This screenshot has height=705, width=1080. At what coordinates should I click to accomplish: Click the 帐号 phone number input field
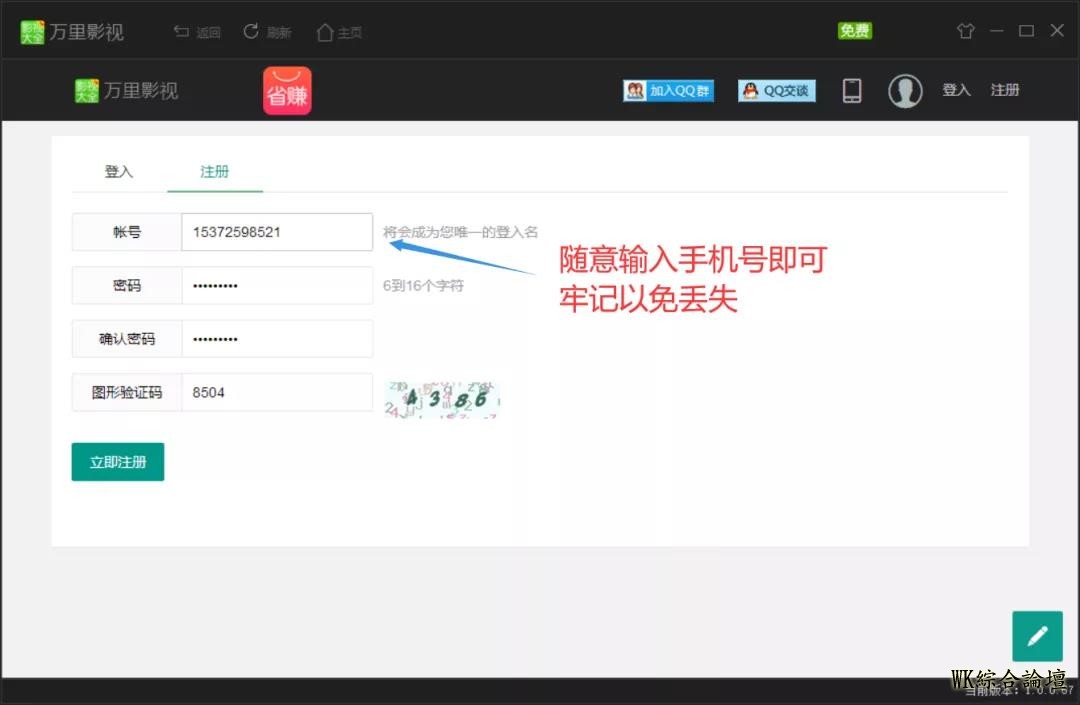pyautogui.click(x=276, y=232)
